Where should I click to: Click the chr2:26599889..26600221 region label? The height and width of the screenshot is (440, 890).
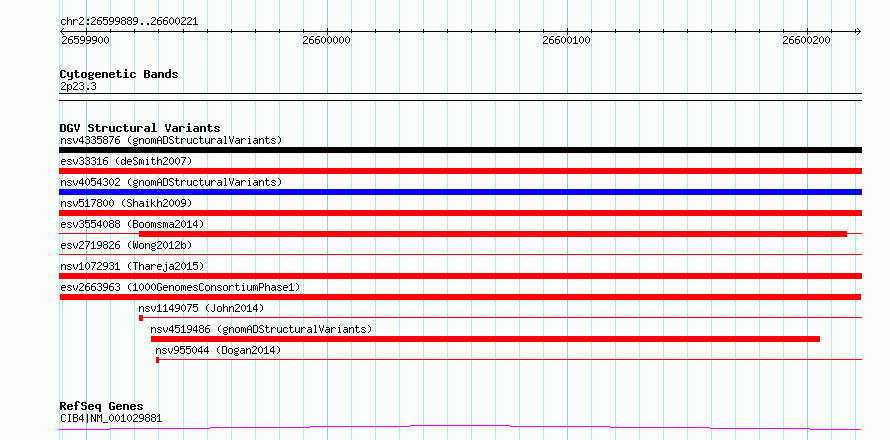[x=129, y=22]
